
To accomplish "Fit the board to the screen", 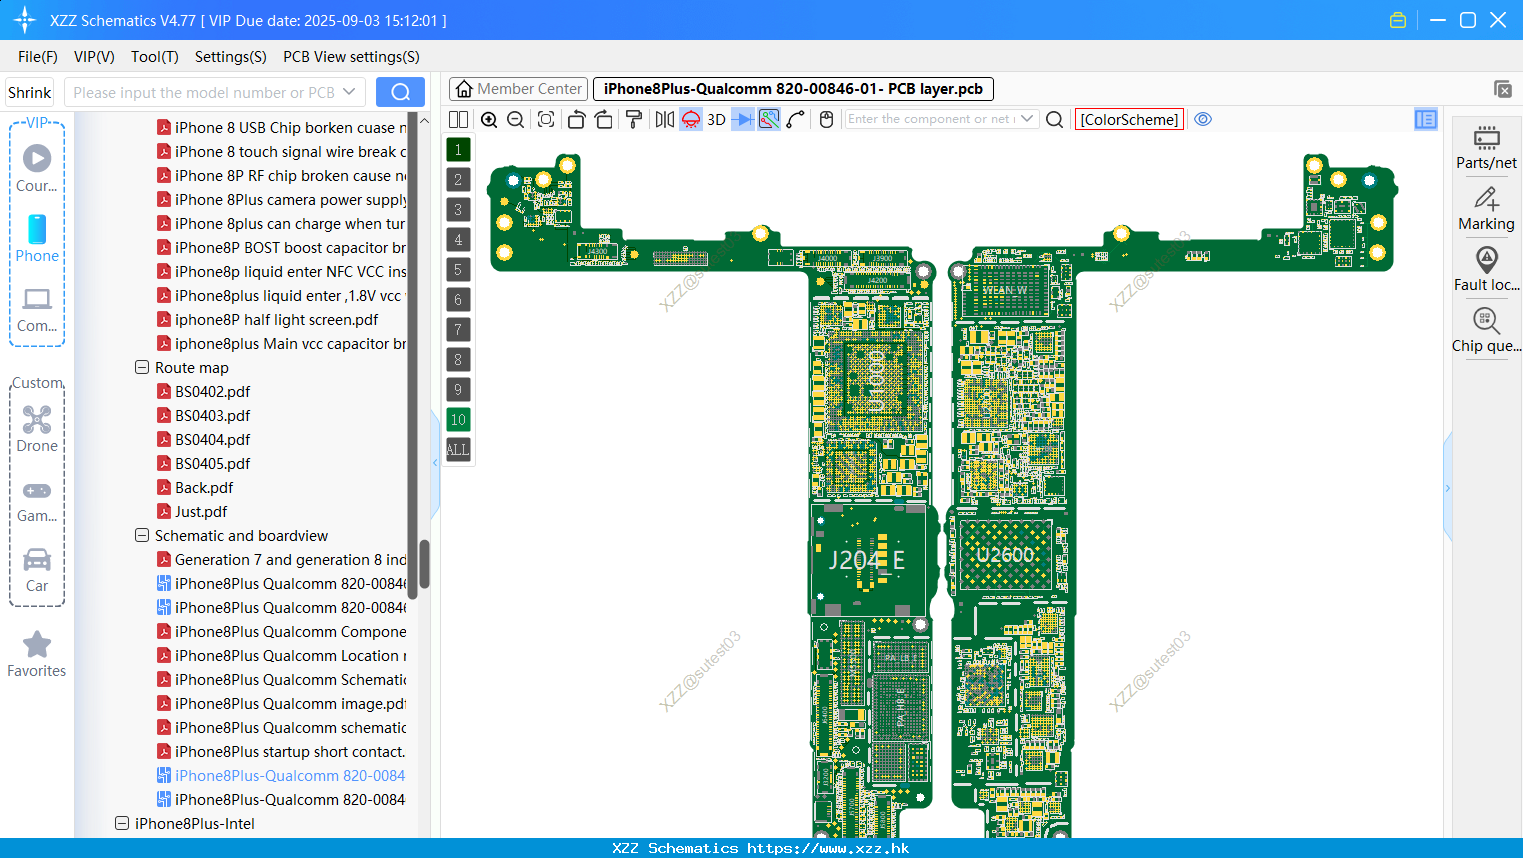I will 546,119.
